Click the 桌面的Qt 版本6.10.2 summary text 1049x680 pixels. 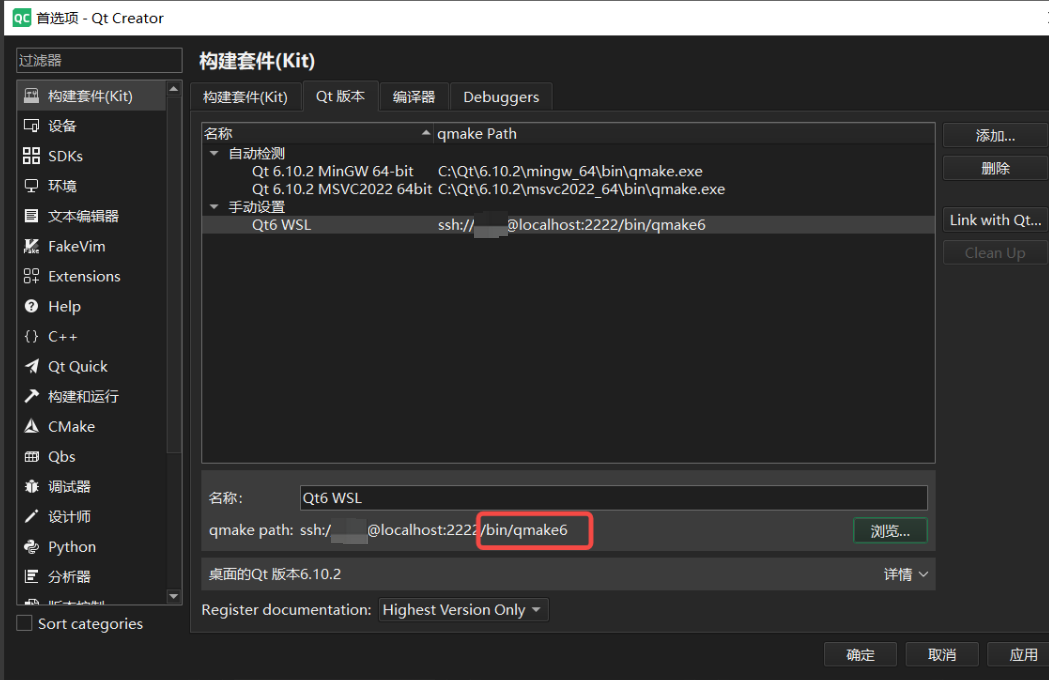click(275, 574)
